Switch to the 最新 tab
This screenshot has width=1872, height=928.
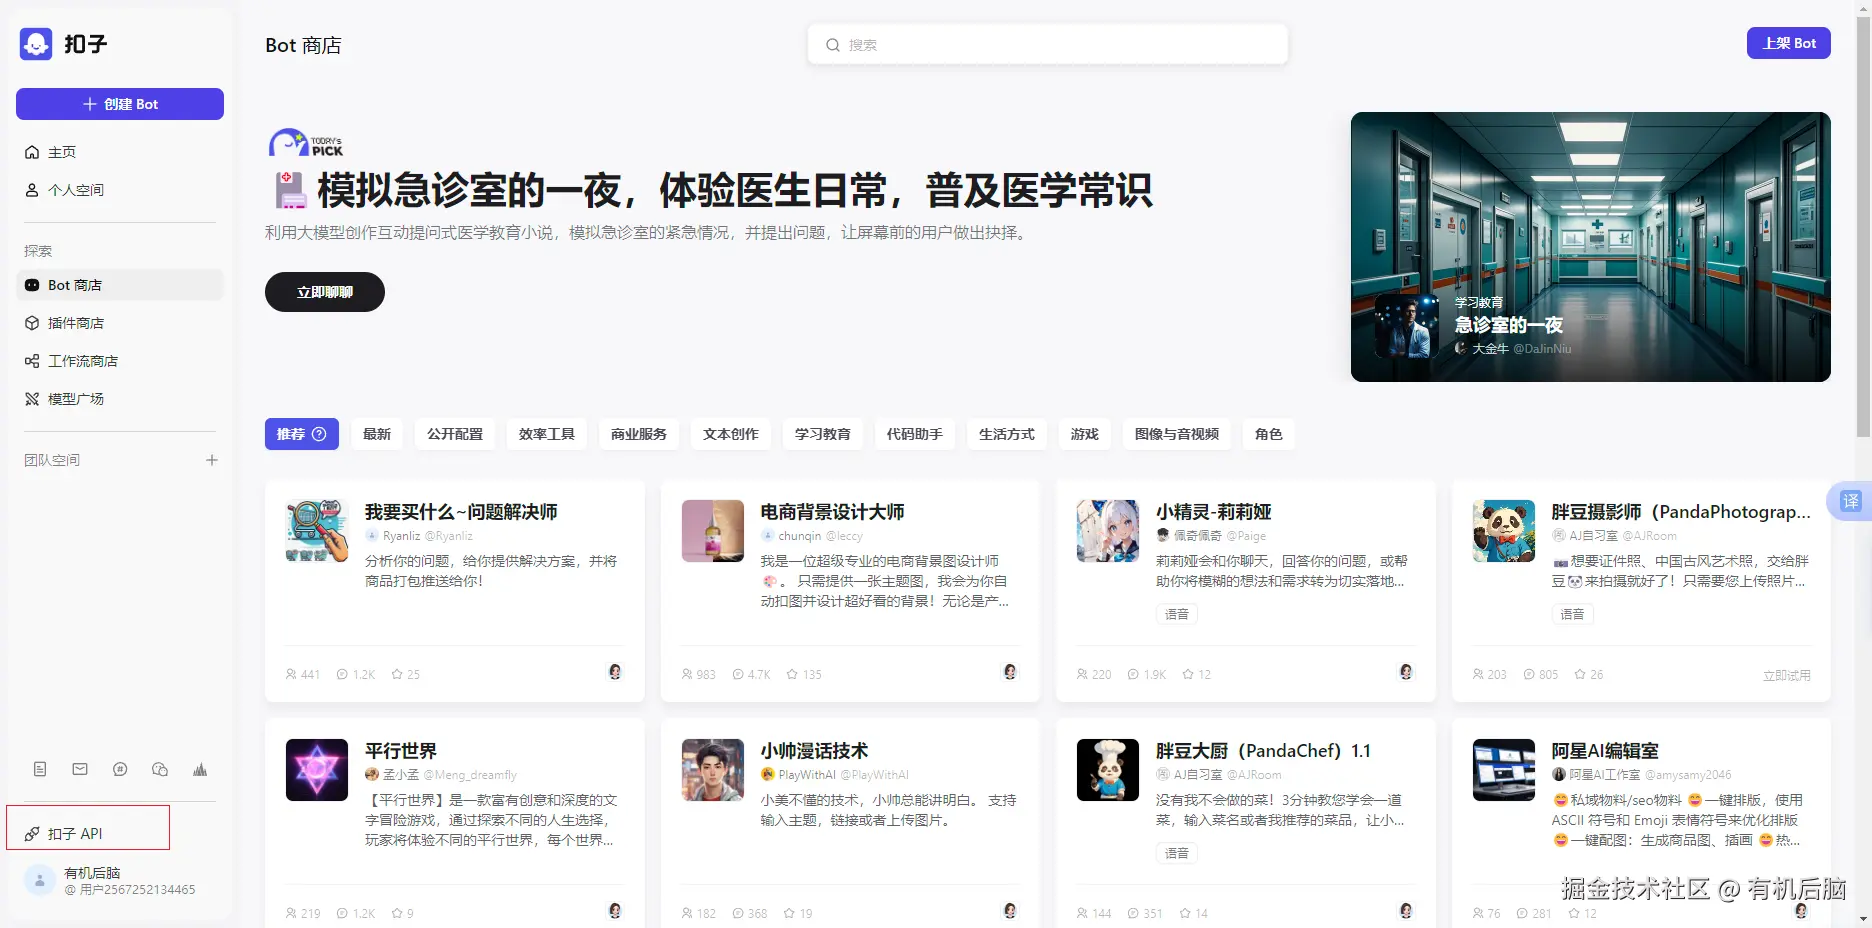(x=377, y=434)
